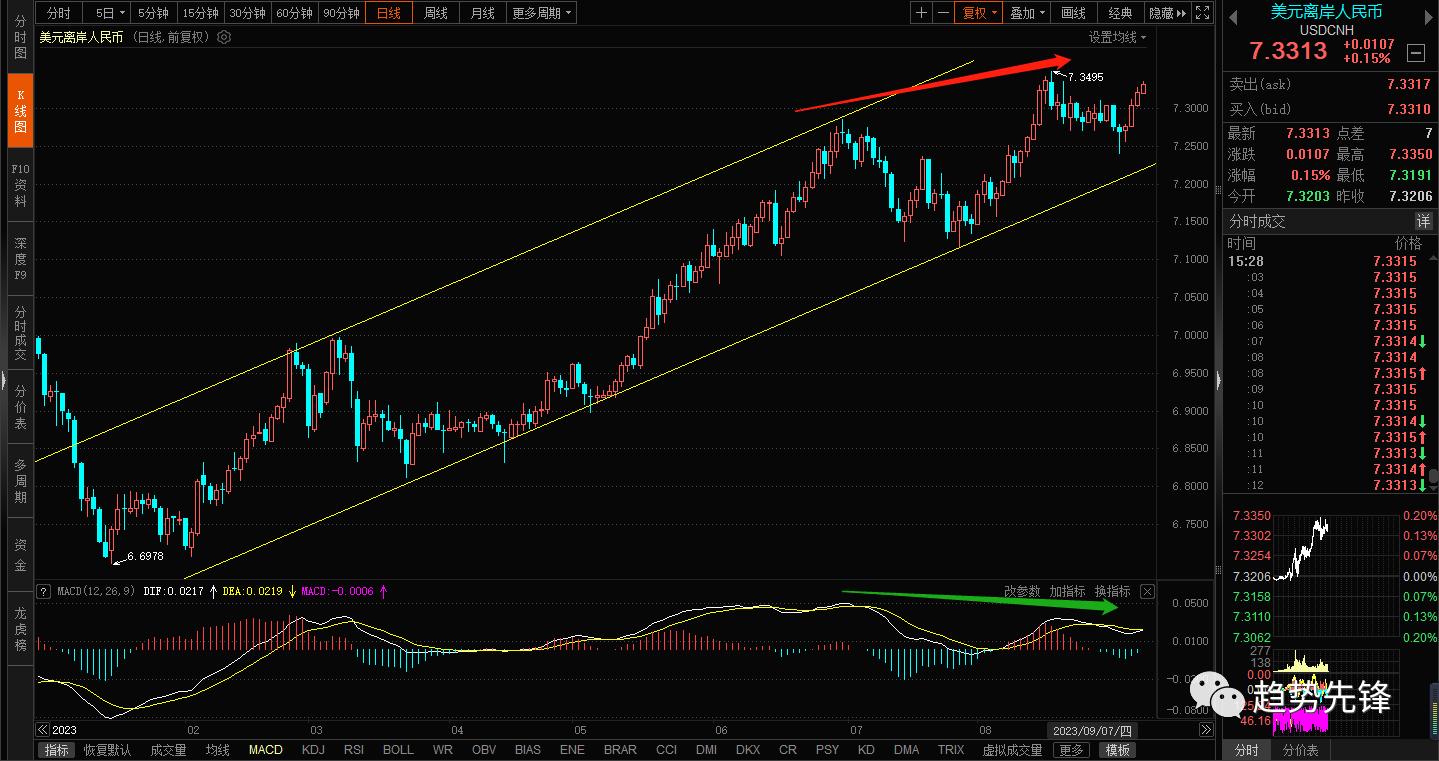Screen dimensions: 1439x761
Task: Open the 设置均线 dropdown
Action: (1118, 37)
